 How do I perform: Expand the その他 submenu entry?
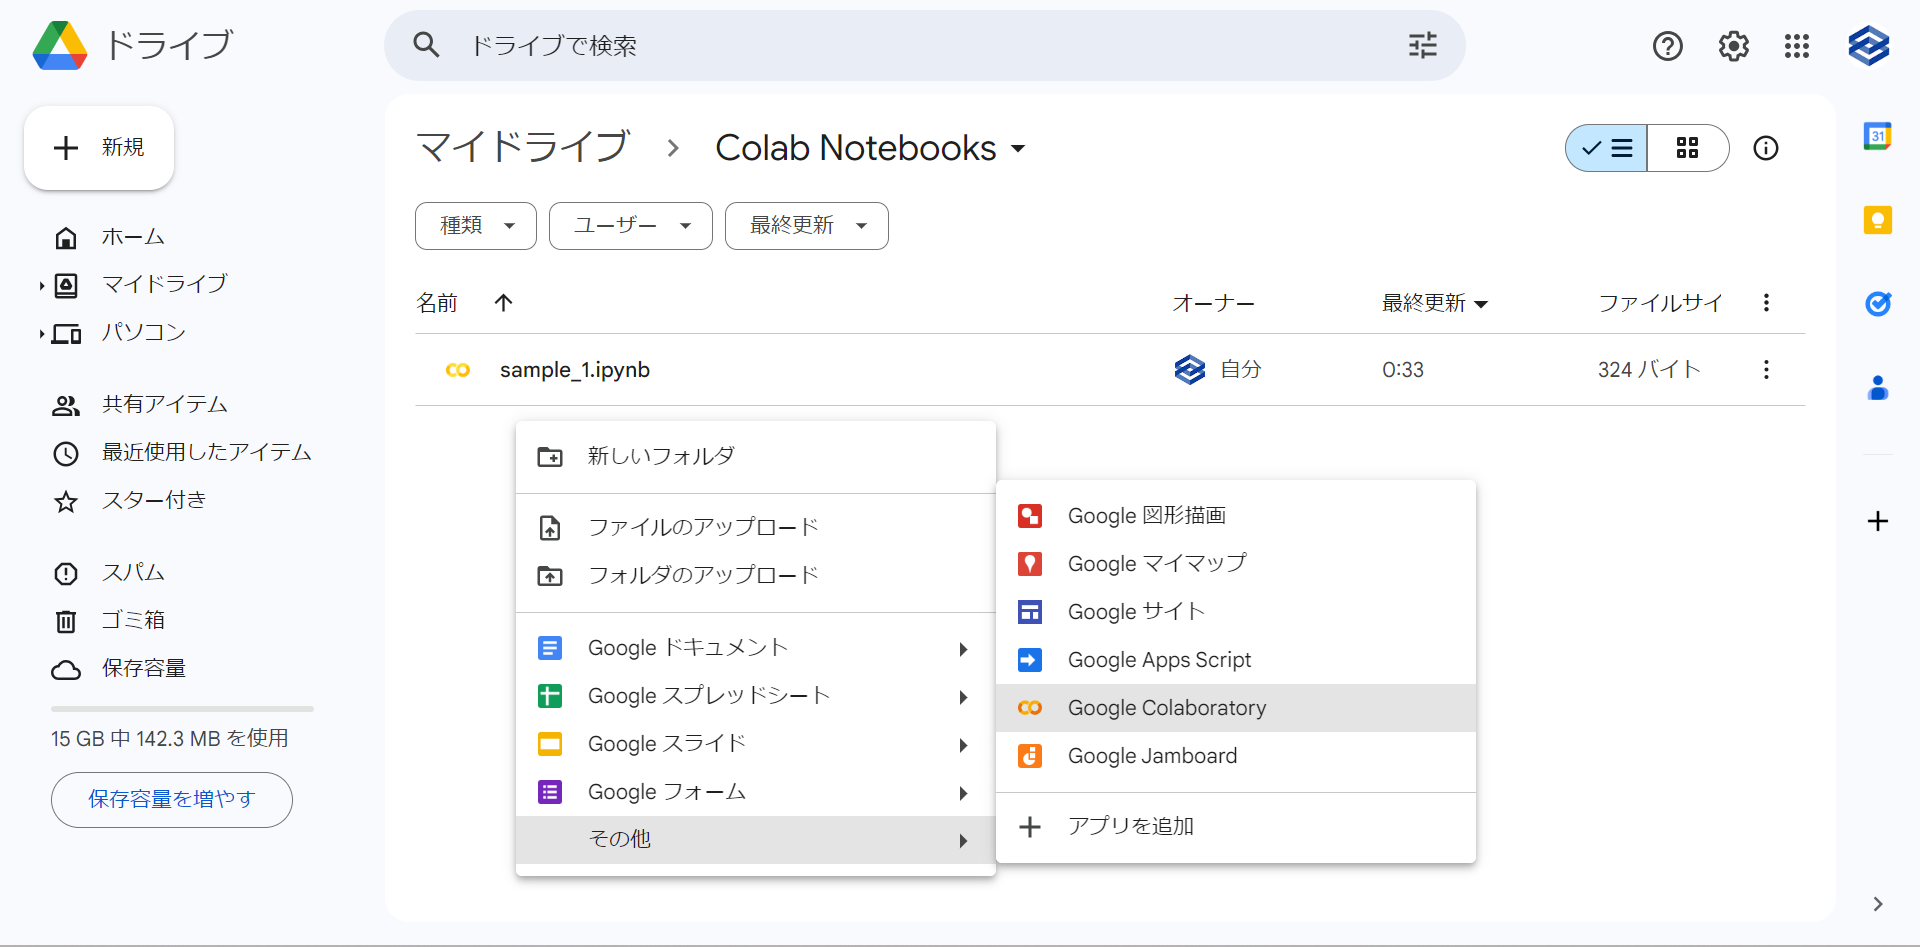755,839
